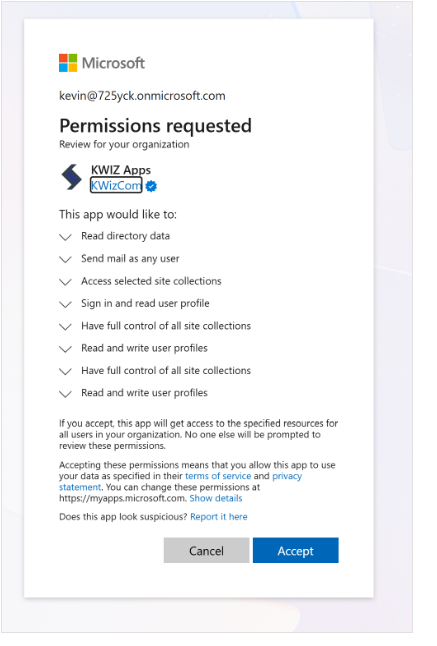This screenshot has height=646, width=437.
Task: Click the KWIZ Apps application name
Action: click(121, 170)
